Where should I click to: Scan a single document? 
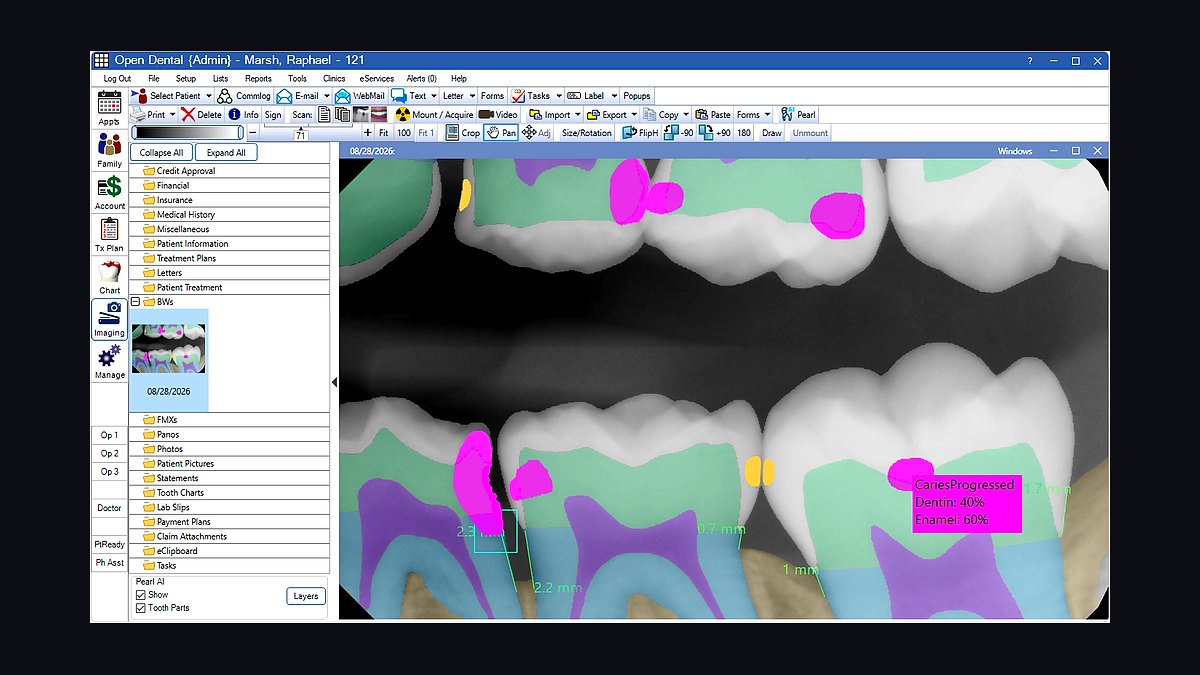pos(324,115)
